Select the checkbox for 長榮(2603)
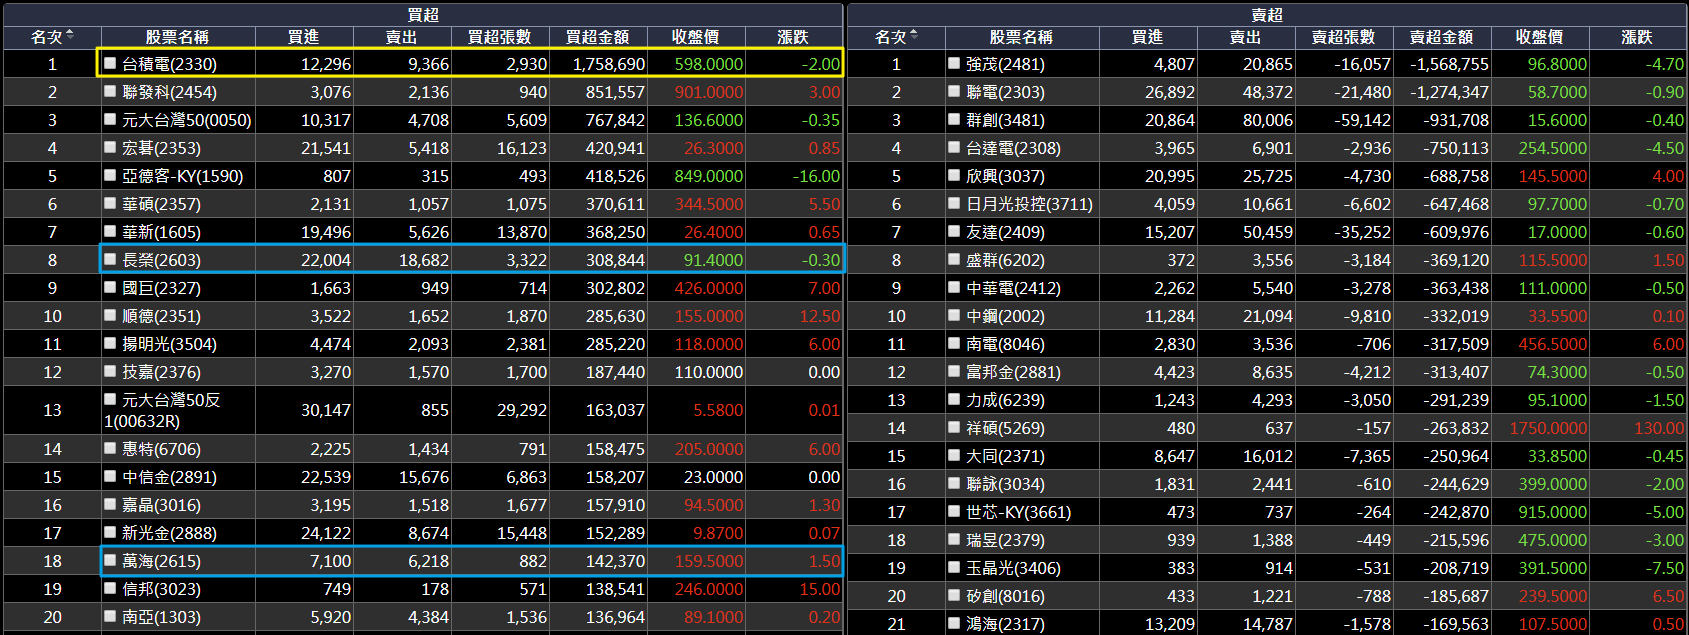The image size is (1689, 635). [111, 259]
